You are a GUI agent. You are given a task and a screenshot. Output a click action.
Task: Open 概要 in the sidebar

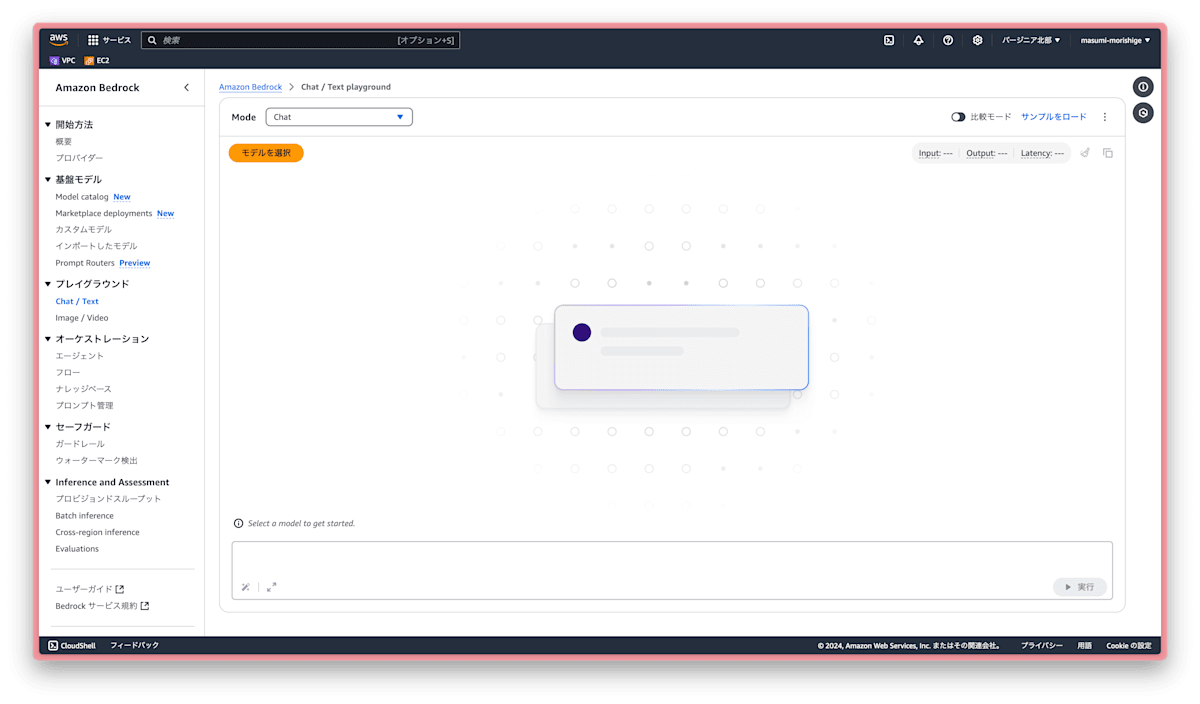[64, 142]
